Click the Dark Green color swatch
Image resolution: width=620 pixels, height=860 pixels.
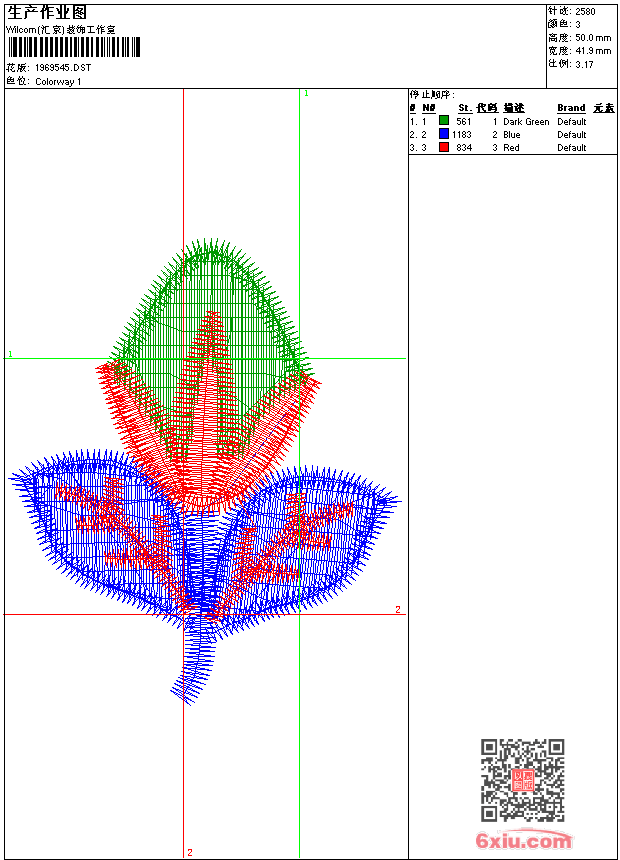(444, 121)
